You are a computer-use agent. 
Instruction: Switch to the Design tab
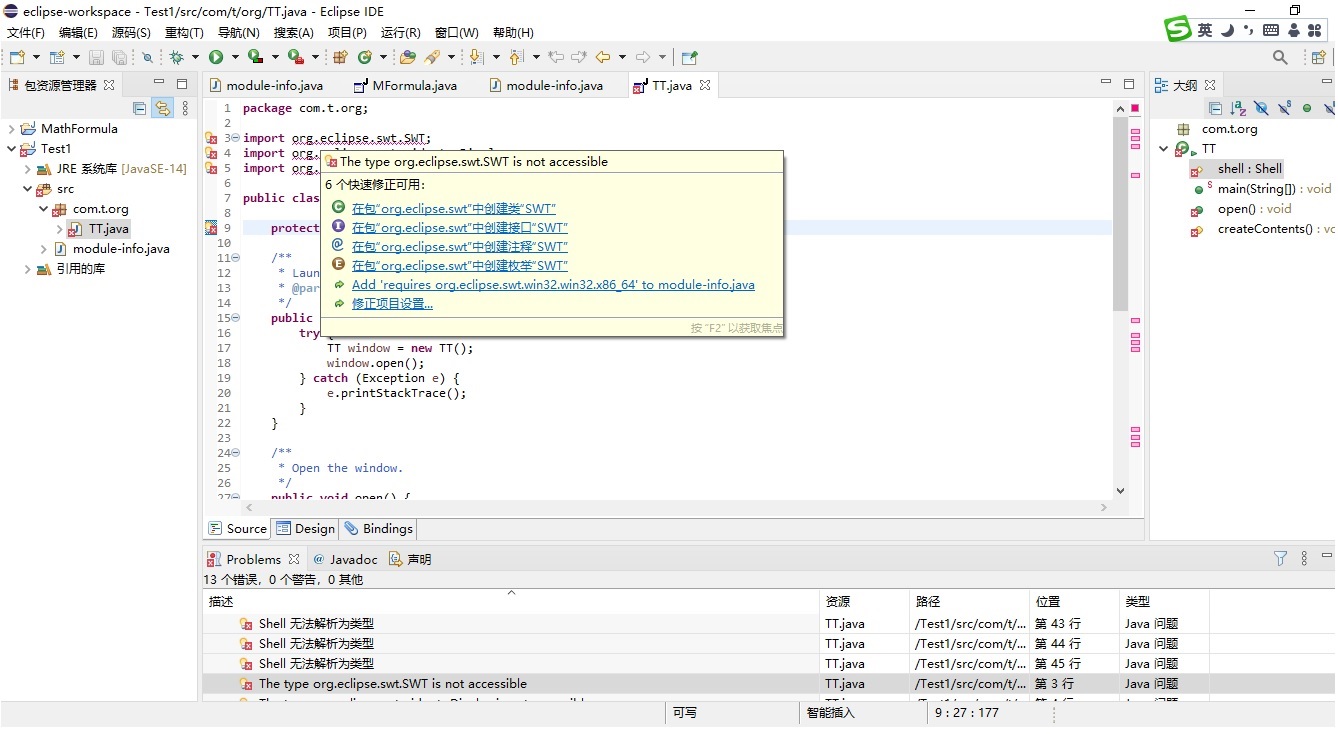point(305,529)
